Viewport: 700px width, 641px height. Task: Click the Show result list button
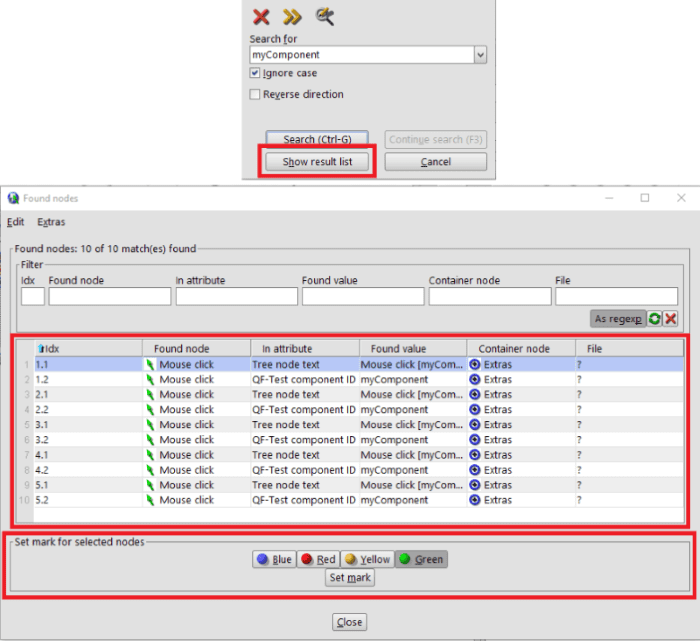(x=317, y=162)
